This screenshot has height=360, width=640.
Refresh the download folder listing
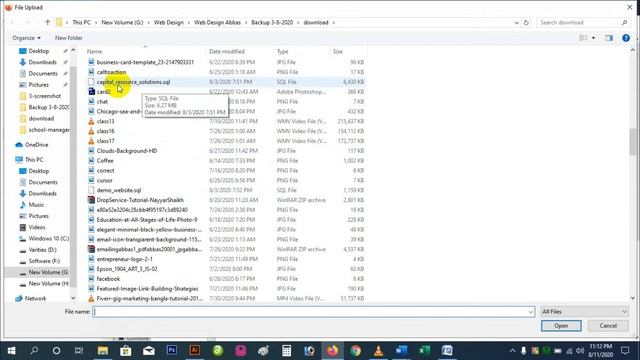pyautogui.click(x=526, y=22)
